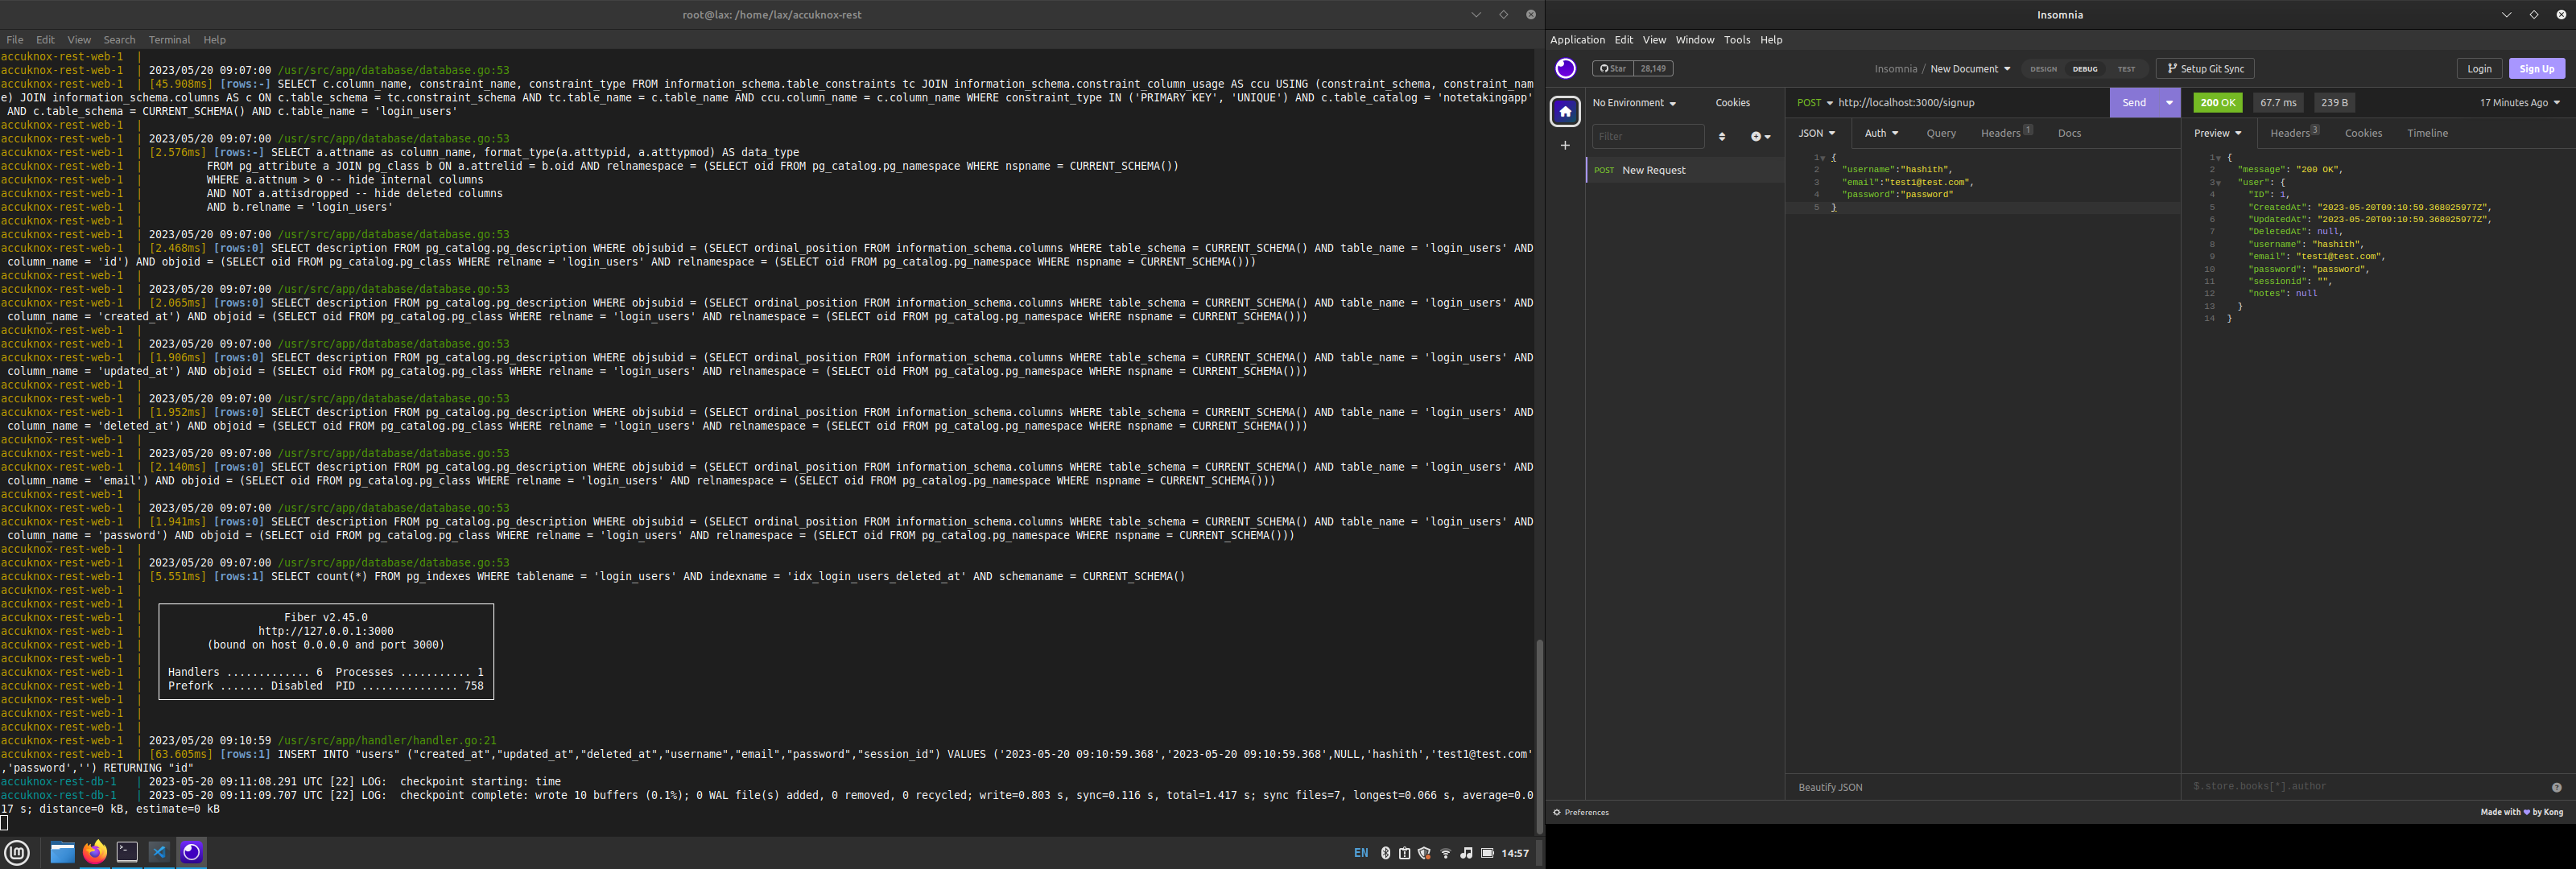Click the Insomnia home dashboard icon
2576x869 pixels.
click(1565, 111)
